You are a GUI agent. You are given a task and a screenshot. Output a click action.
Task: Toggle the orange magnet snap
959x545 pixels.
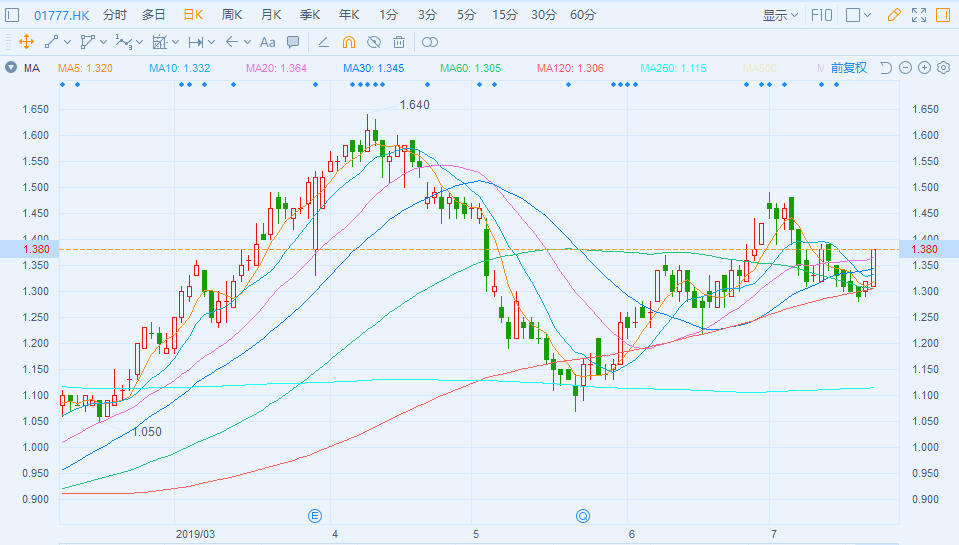349,42
